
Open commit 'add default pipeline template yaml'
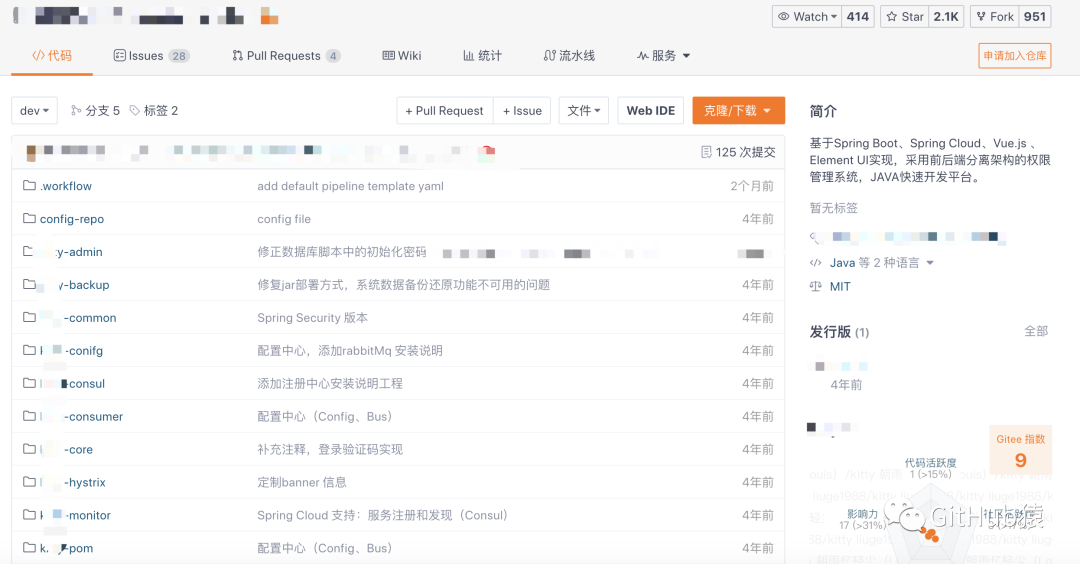coord(350,186)
